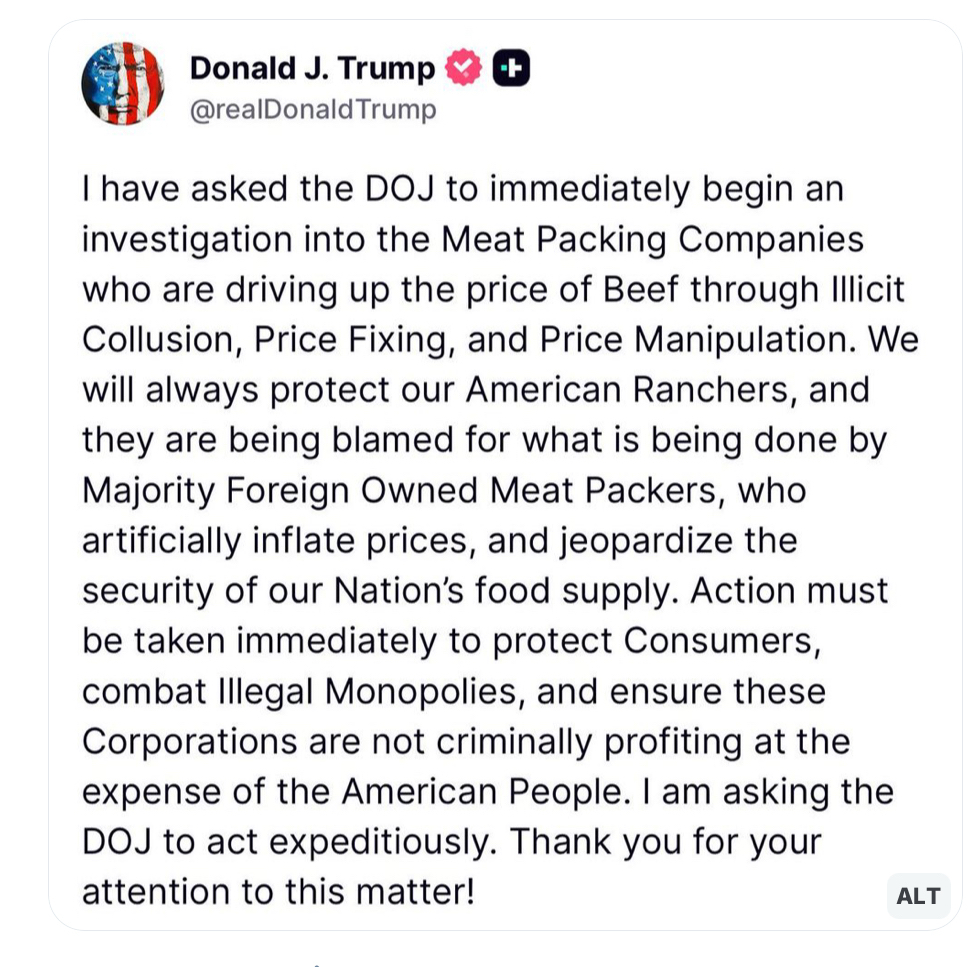Click the words "Meat Packing Companies"
This screenshot has height=967, width=968.
pyautogui.click(x=652, y=240)
